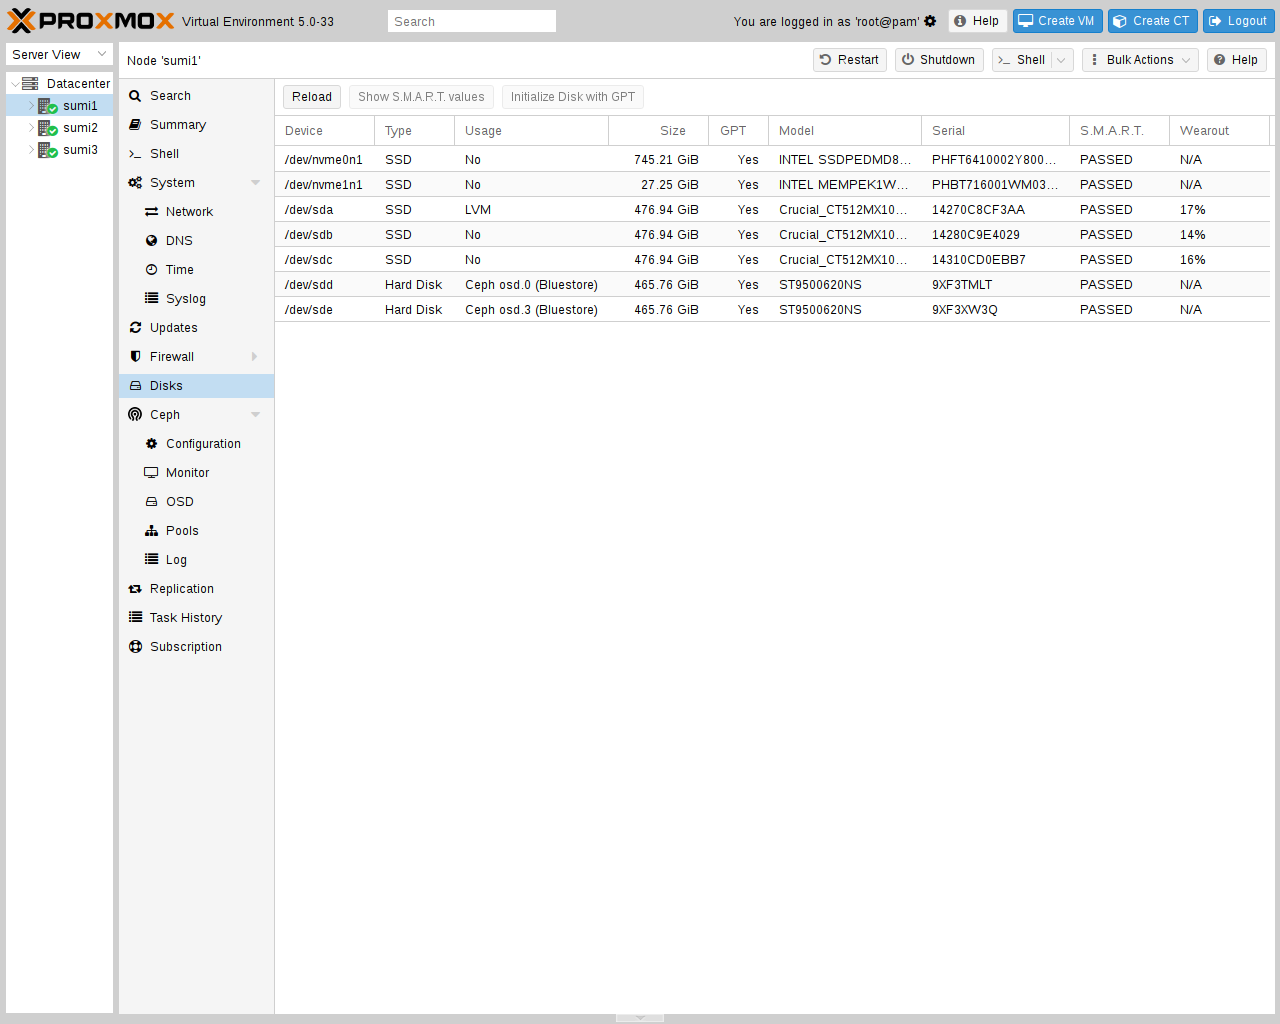Click the top Search input field

(x=471, y=21)
